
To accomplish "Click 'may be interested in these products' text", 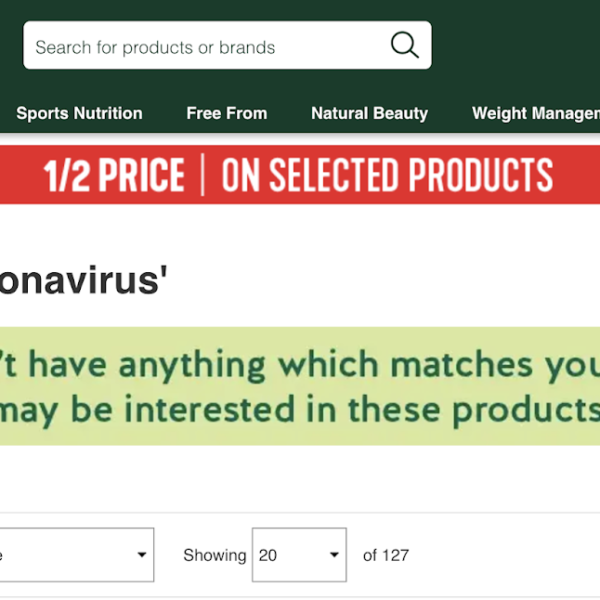I will pos(300,410).
